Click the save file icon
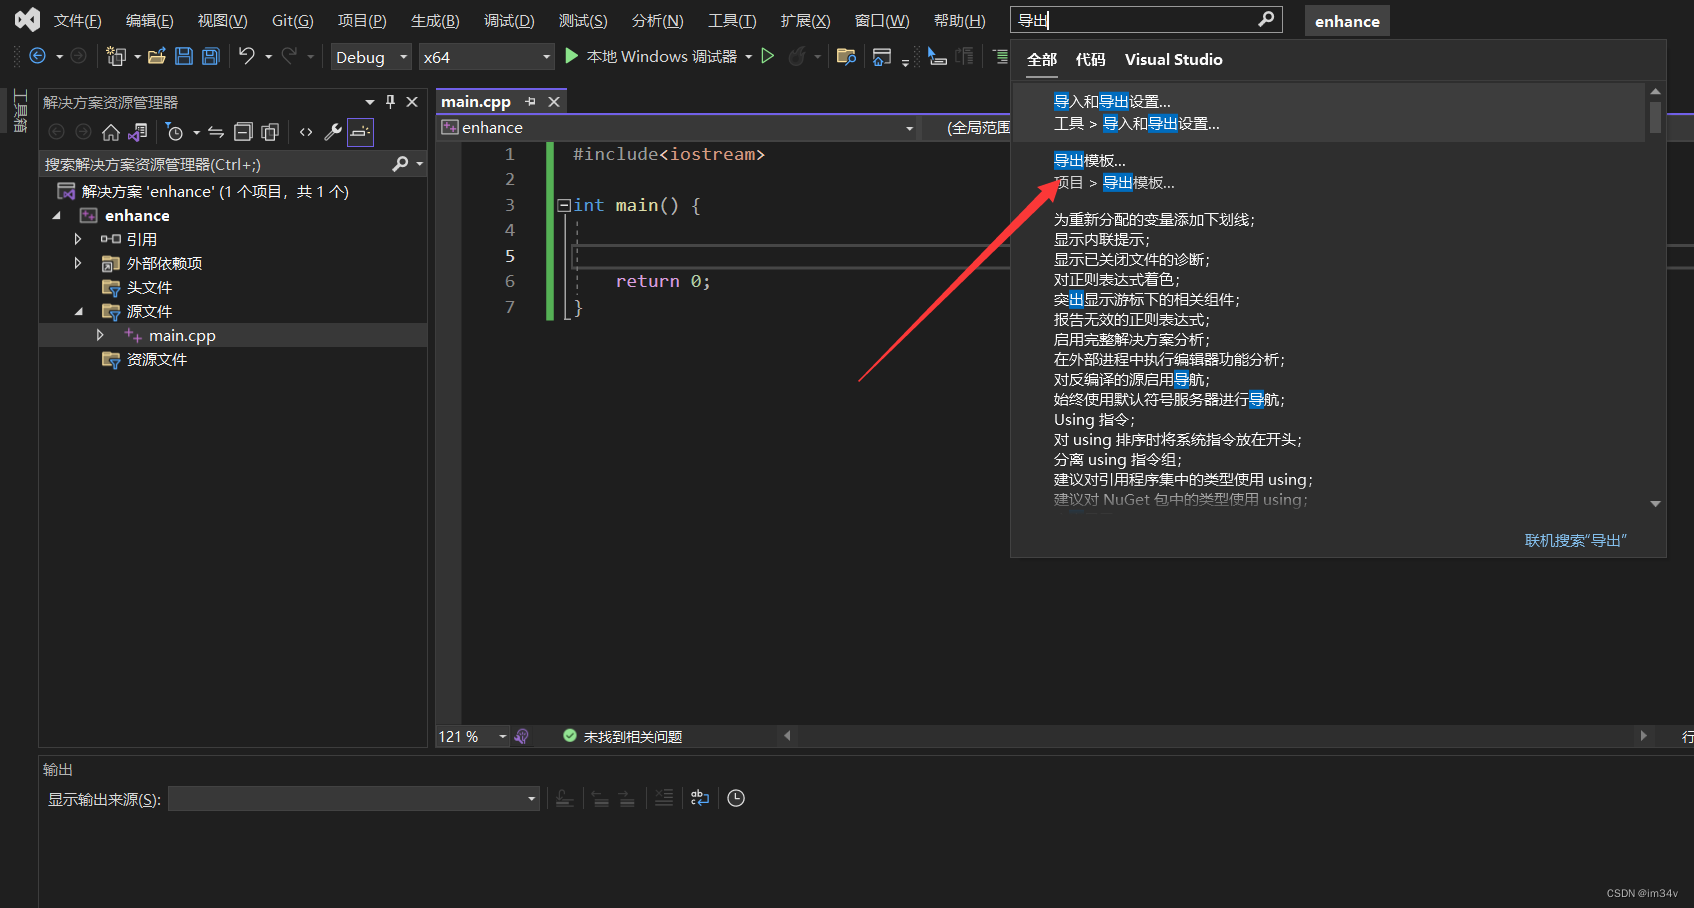The height and width of the screenshot is (908, 1694). tap(184, 56)
